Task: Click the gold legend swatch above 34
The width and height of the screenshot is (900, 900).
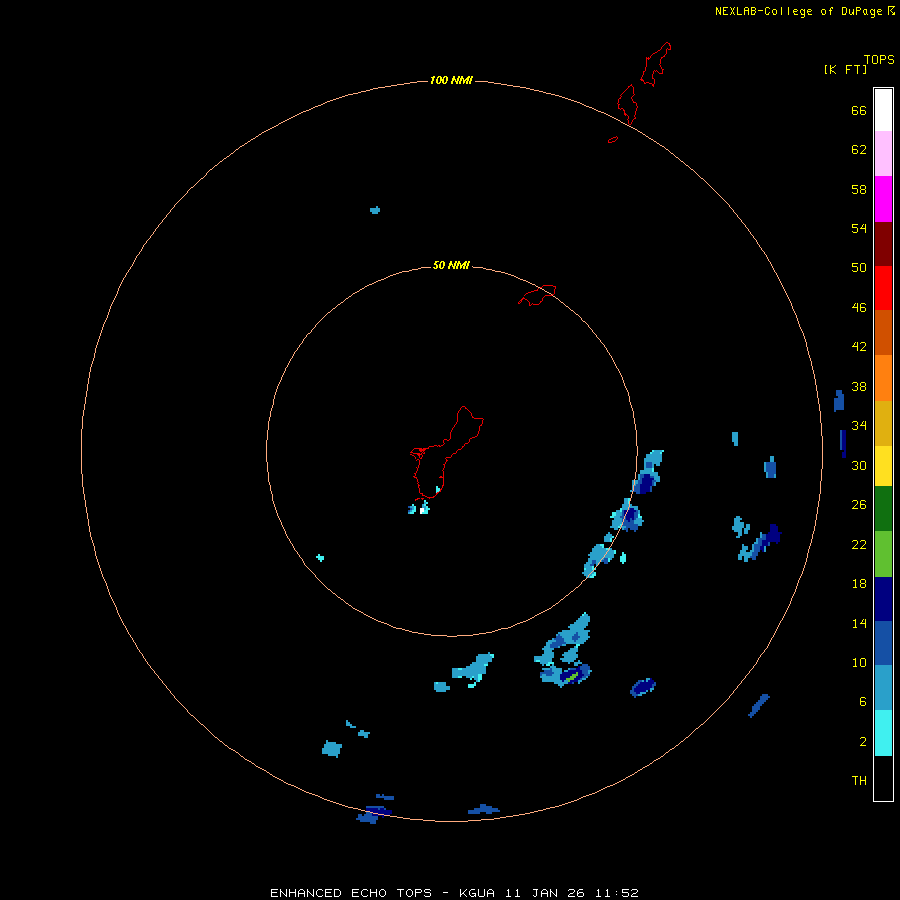Action: [883, 423]
